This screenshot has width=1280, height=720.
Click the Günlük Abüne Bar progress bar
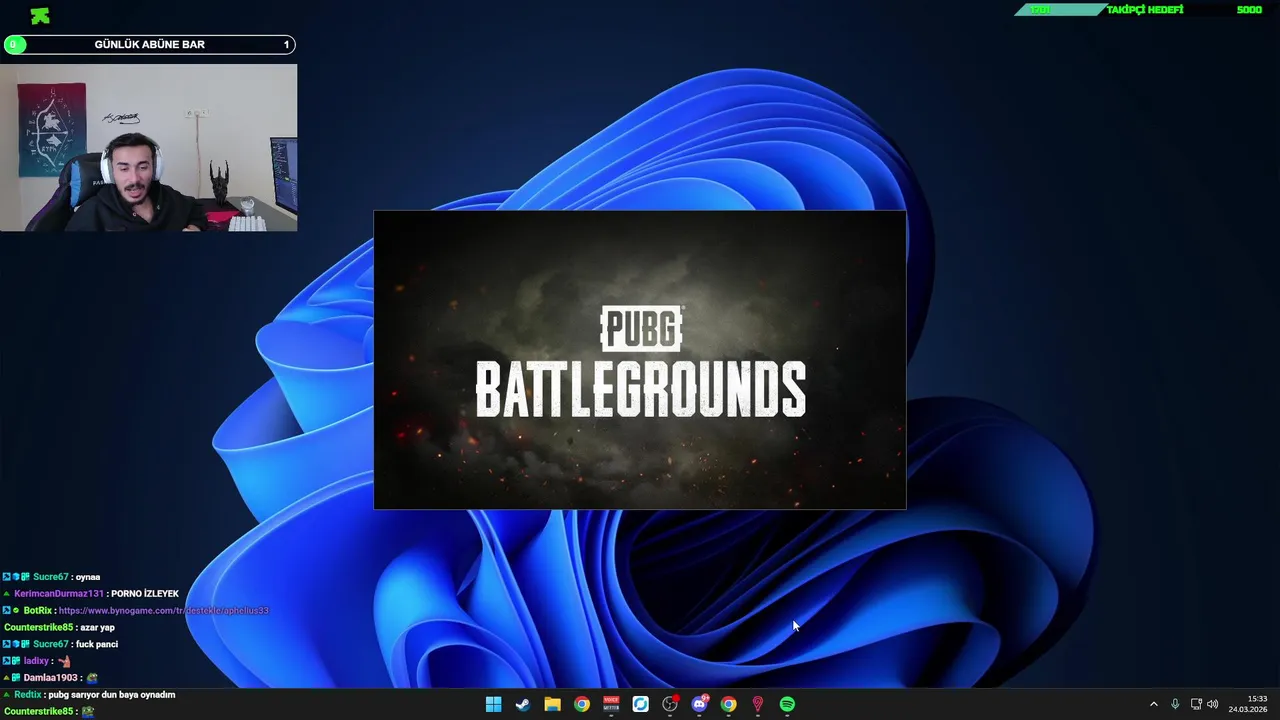149,44
